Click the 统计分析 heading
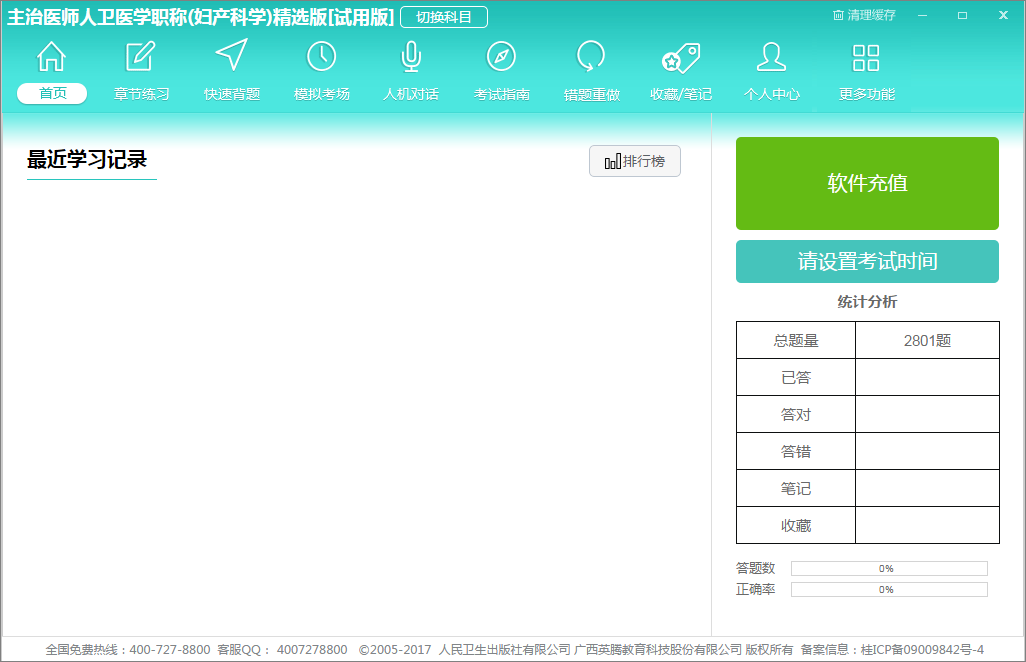This screenshot has width=1026, height=662. click(867, 302)
